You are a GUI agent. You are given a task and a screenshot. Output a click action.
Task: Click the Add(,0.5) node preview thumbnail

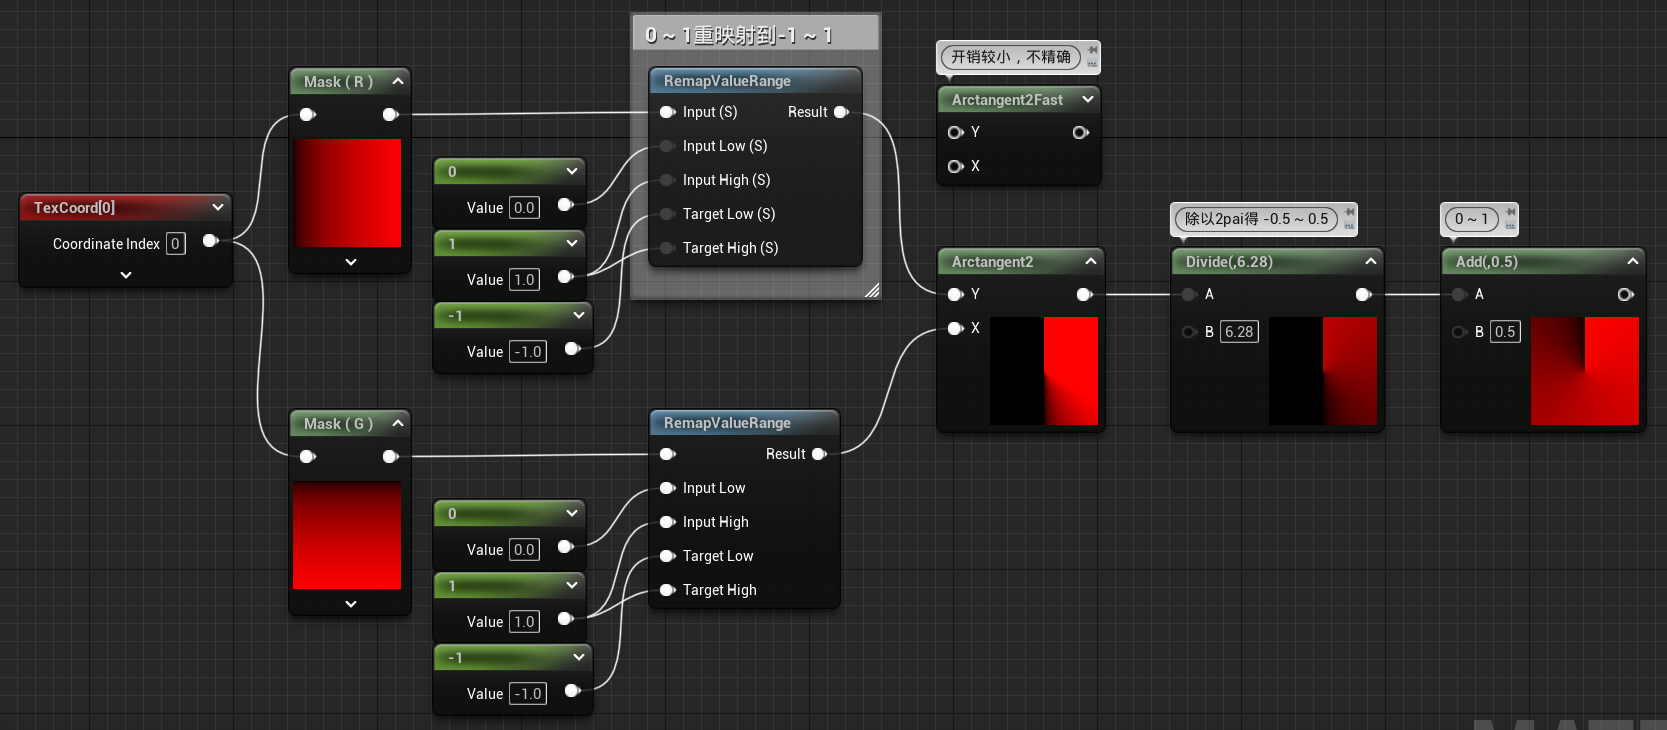pos(1585,371)
